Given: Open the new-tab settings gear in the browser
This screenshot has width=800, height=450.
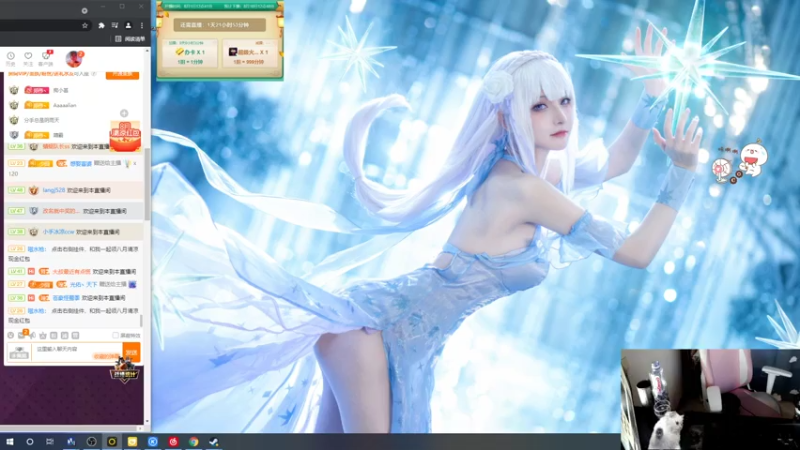Looking at the screenshot, I should [85, 11].
